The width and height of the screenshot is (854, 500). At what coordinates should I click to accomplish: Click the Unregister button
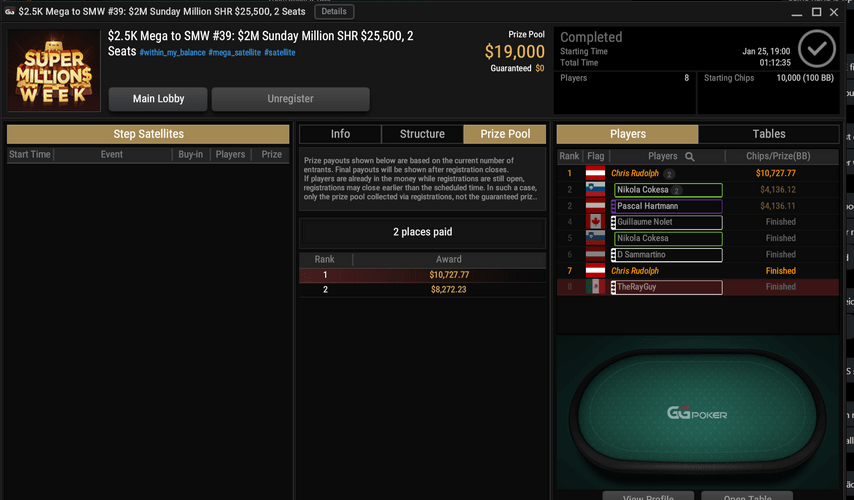290,99
